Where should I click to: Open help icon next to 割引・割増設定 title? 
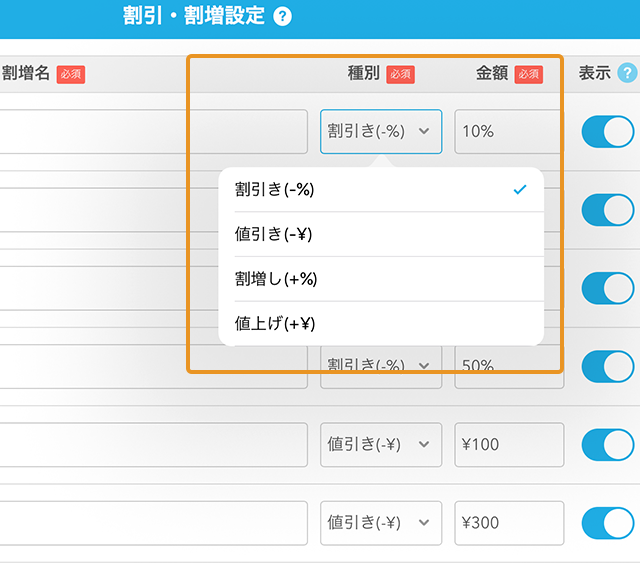(282, 17)
